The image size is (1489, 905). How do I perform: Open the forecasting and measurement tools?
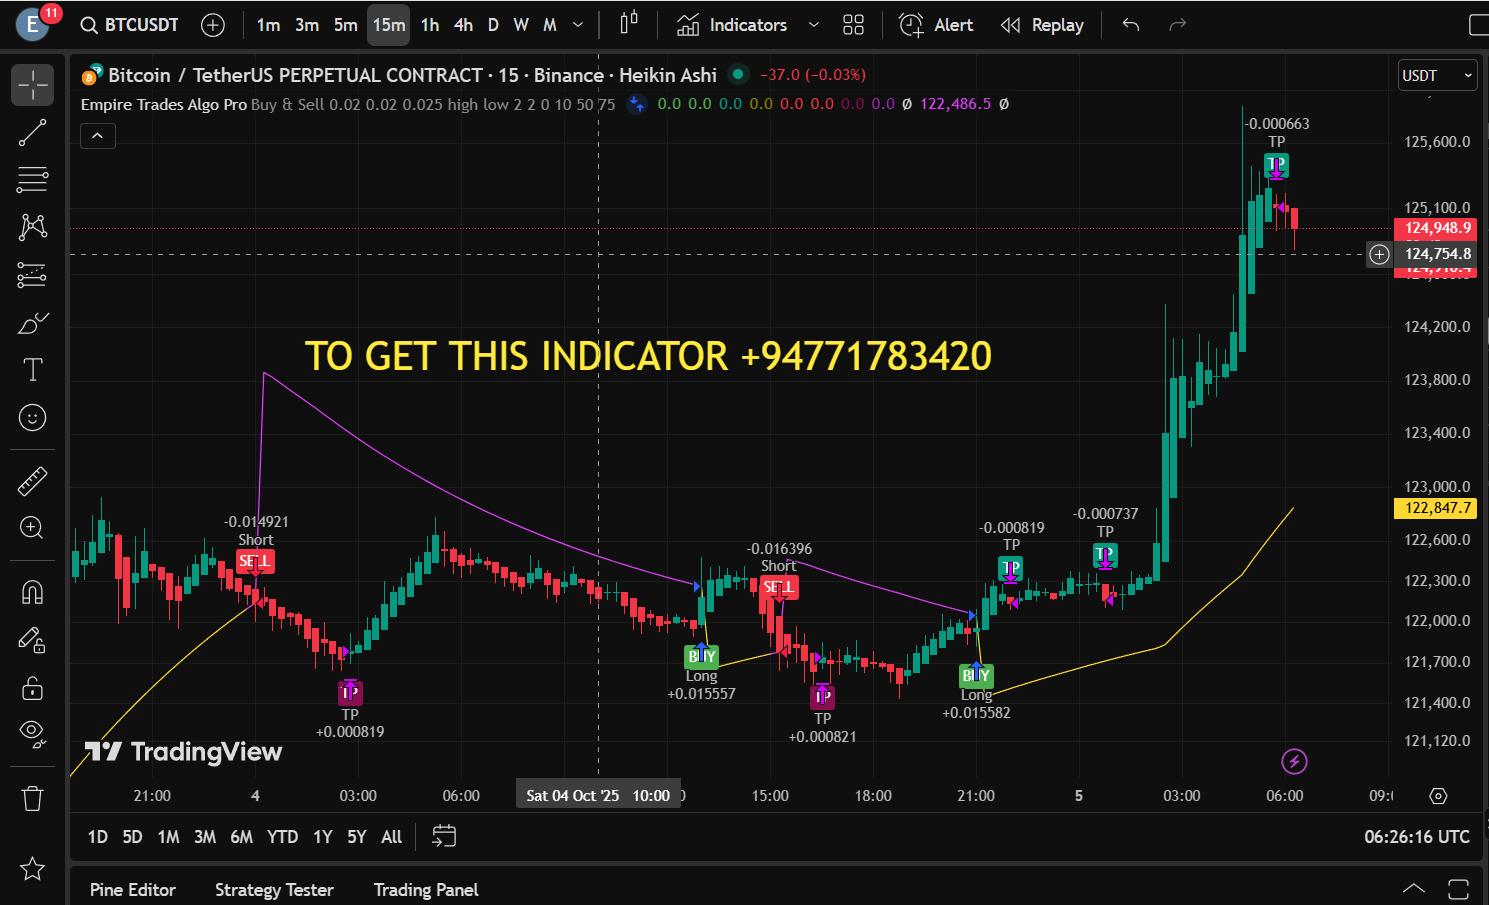32,275
